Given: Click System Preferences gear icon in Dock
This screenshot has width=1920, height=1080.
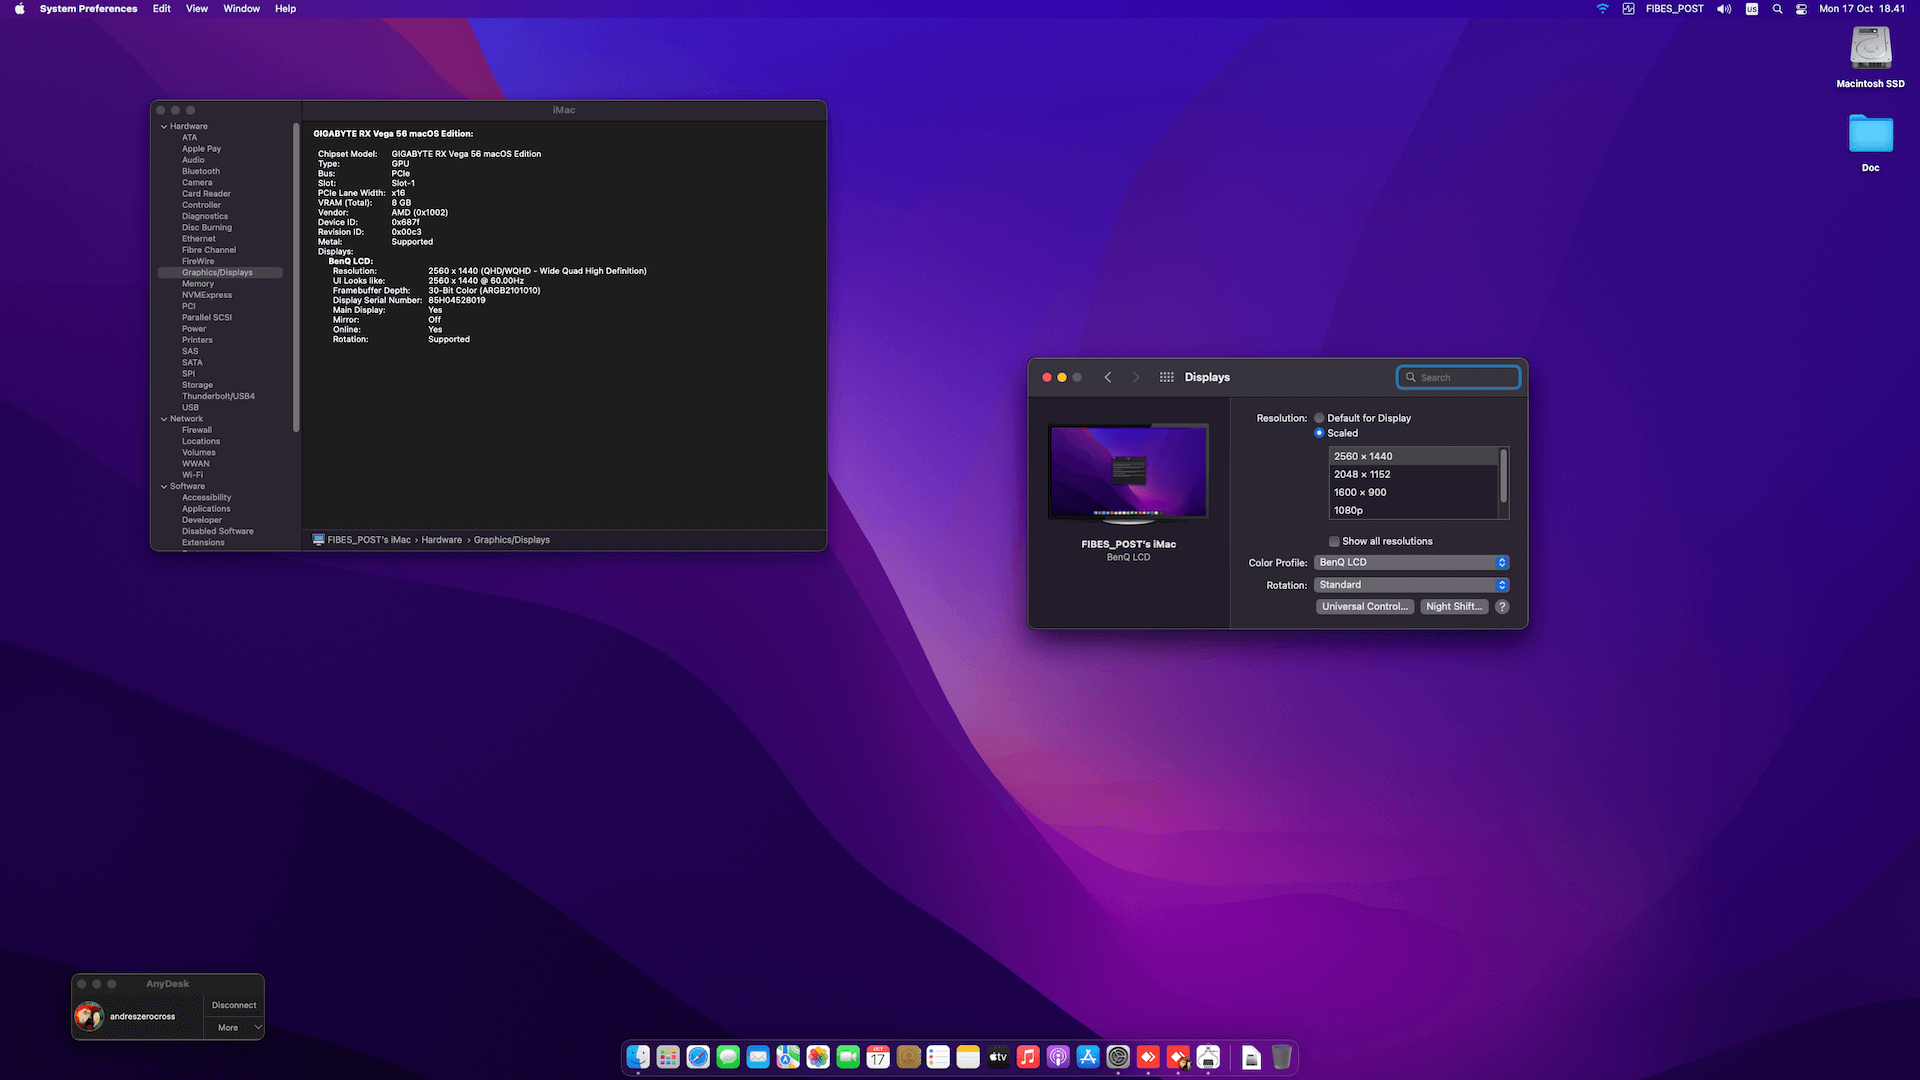Looking at the screenshot, I should click(1118, 1057).
